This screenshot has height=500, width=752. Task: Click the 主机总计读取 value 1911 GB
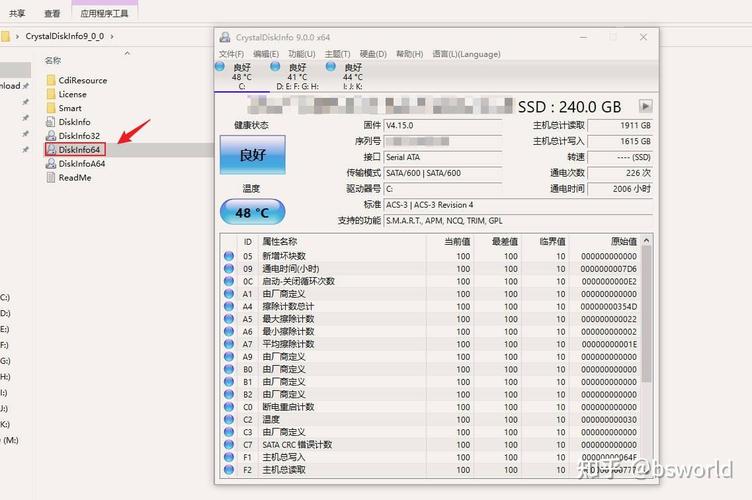pyautogui.click(x=620, y=126)
